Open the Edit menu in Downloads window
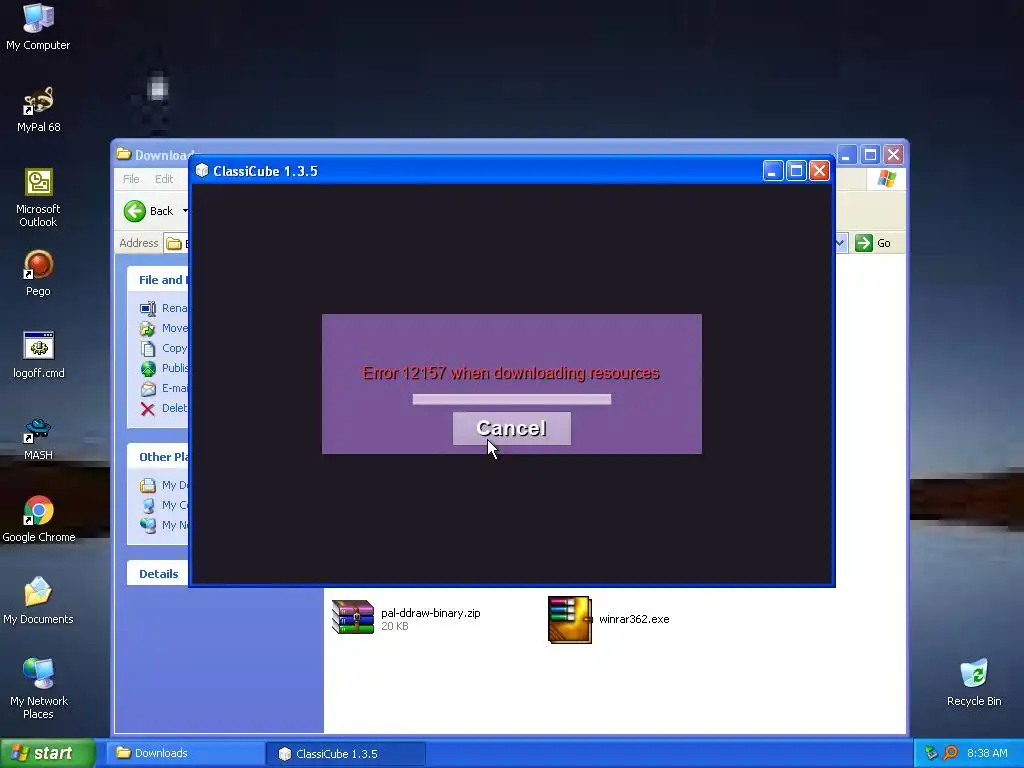The image size is (1024, 768). click(x=164, y=179)
